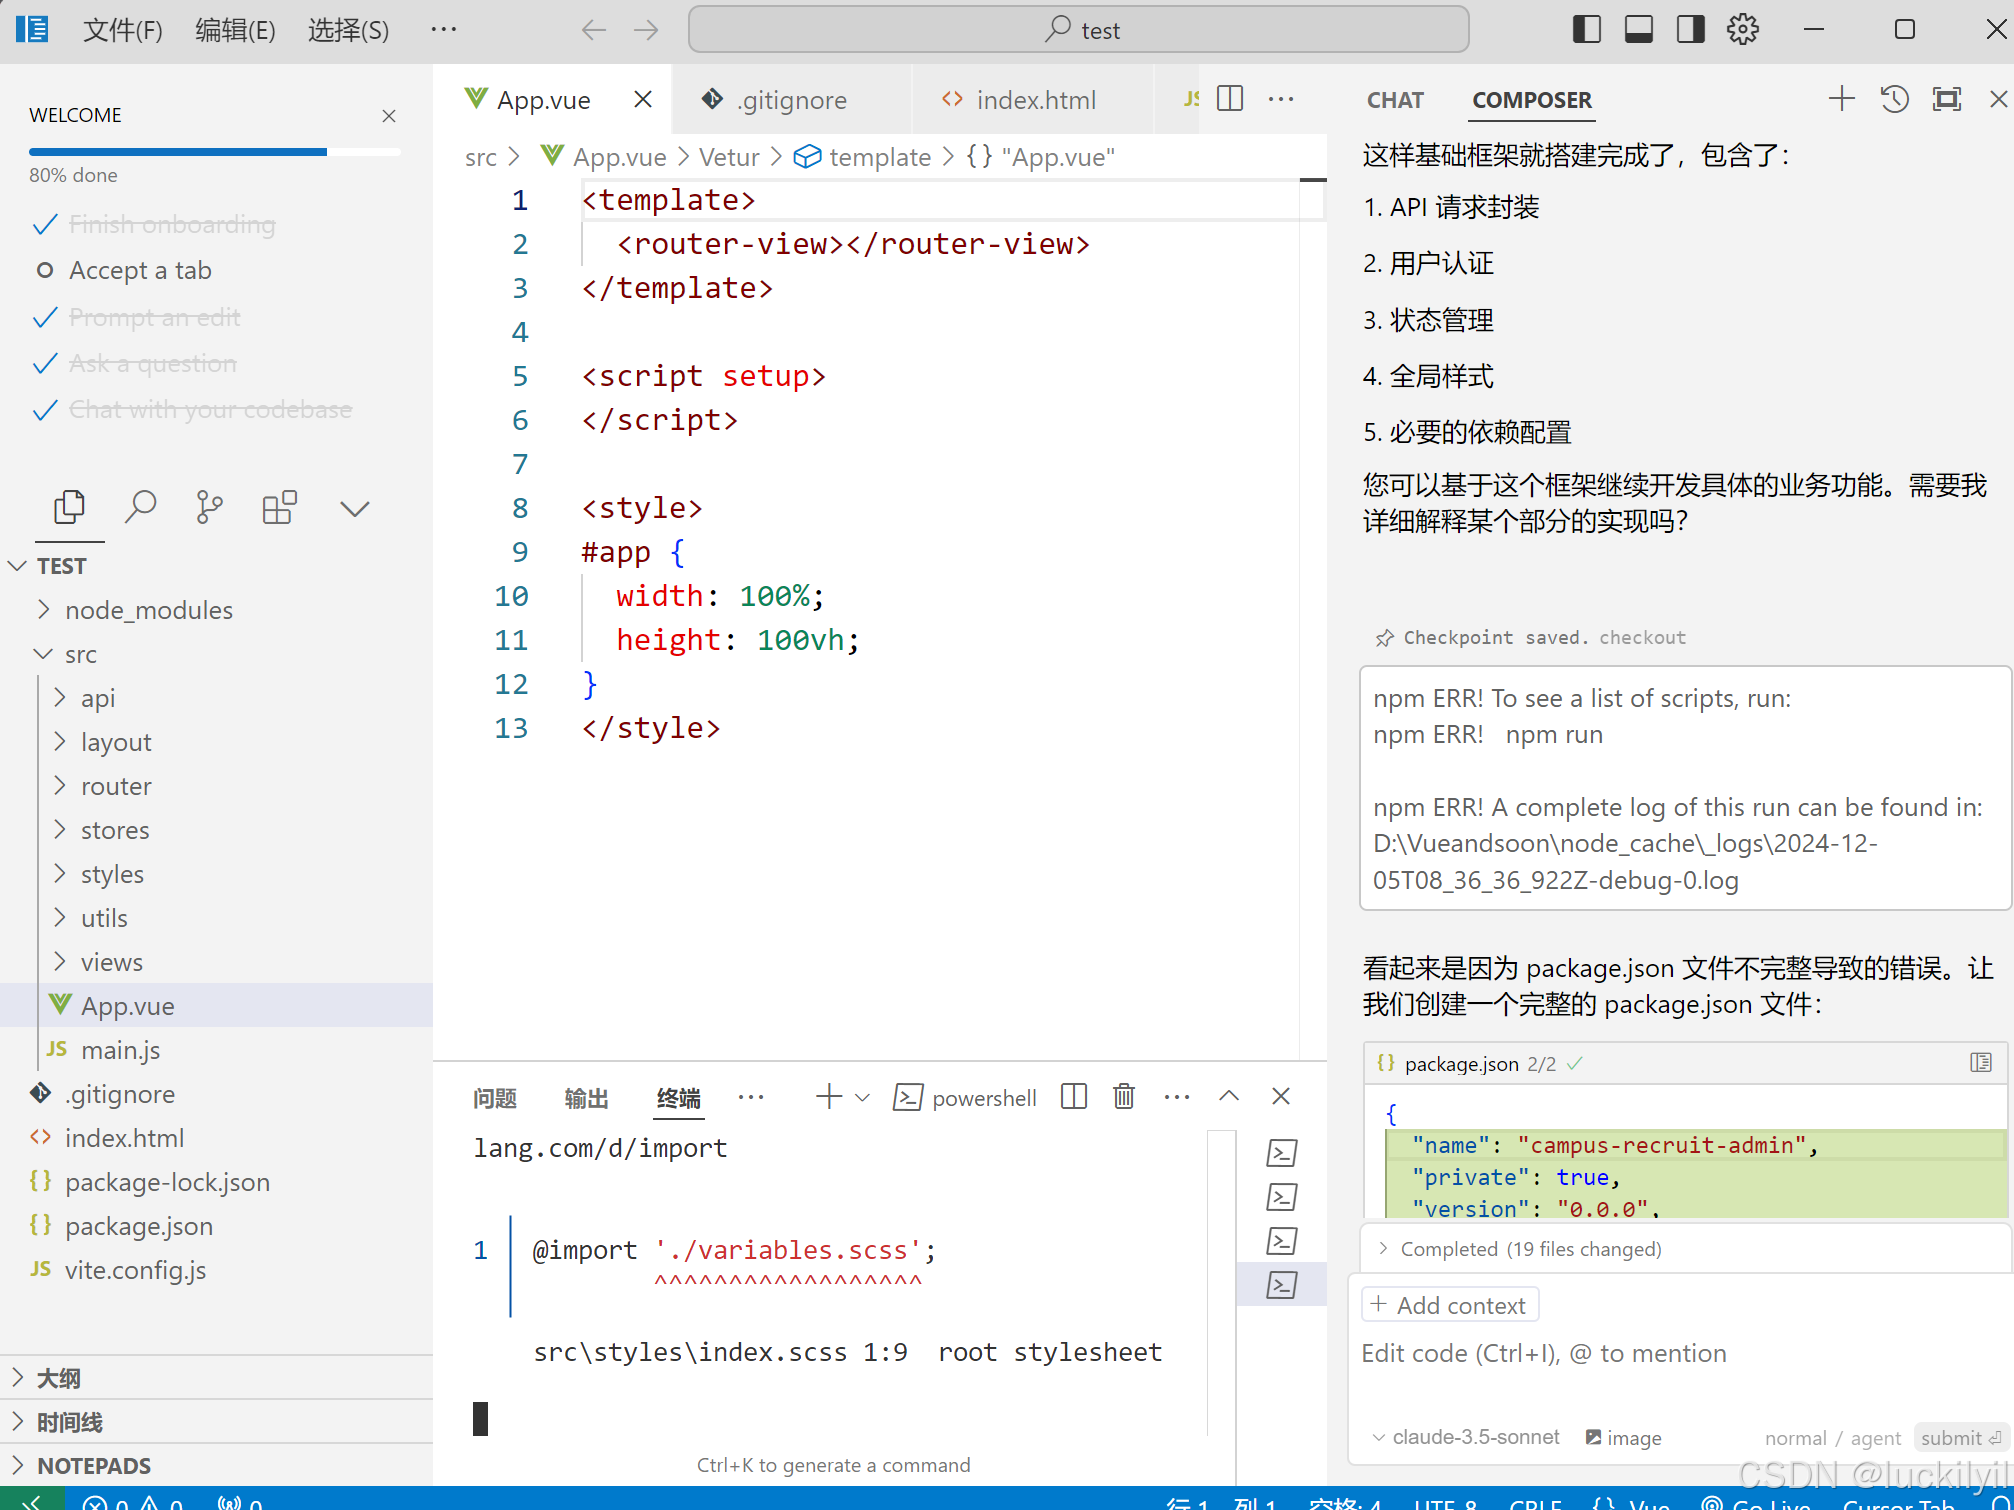Open the 文件(F) menu
Image resolution: width=2014 pixels, height=1510 pixels.
(122, 30)
